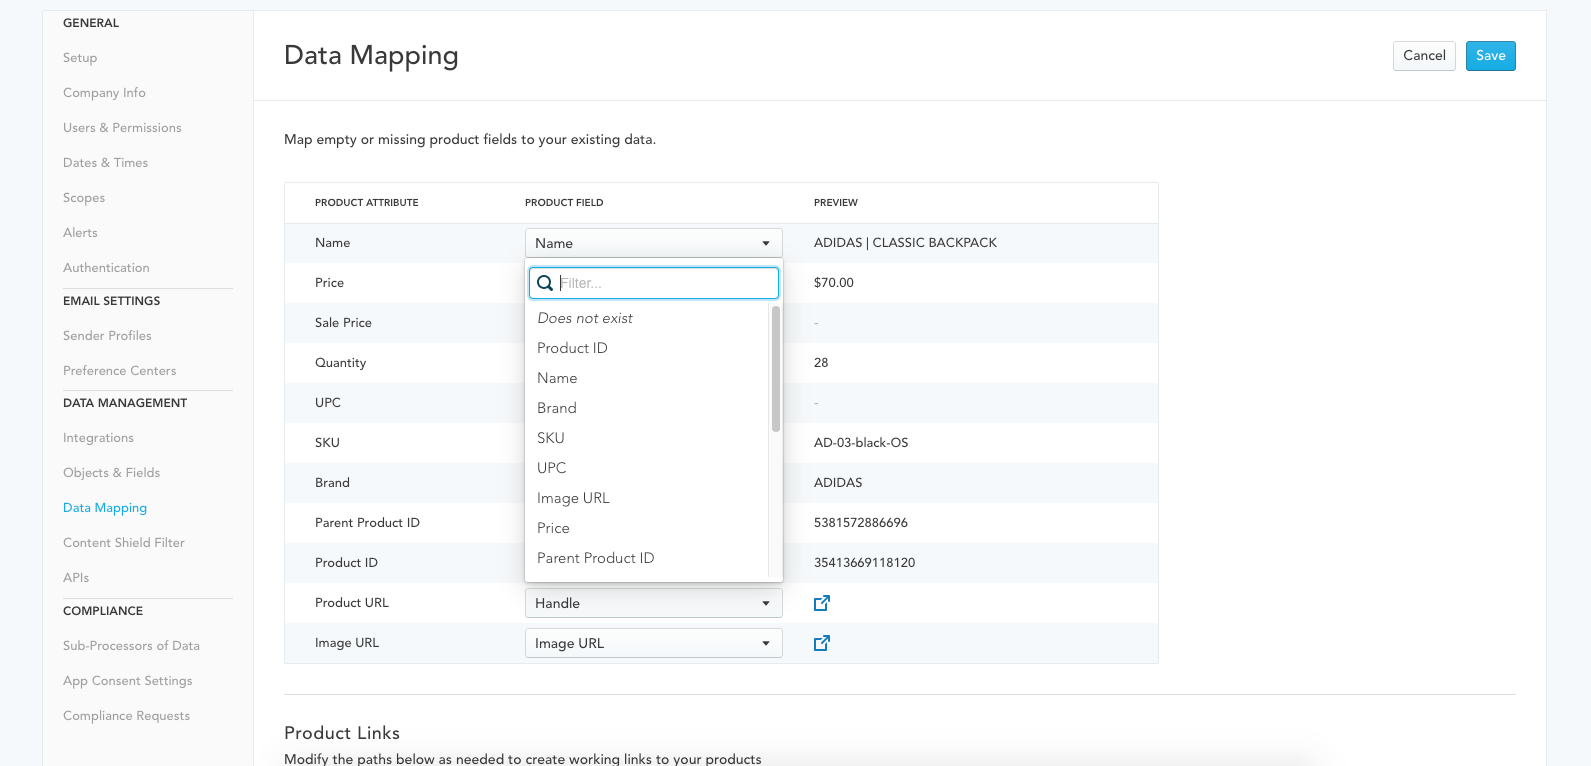Click the 'Product Links' section heading
Viewport: 1591px width, 766px height.
tap(342, 733)
